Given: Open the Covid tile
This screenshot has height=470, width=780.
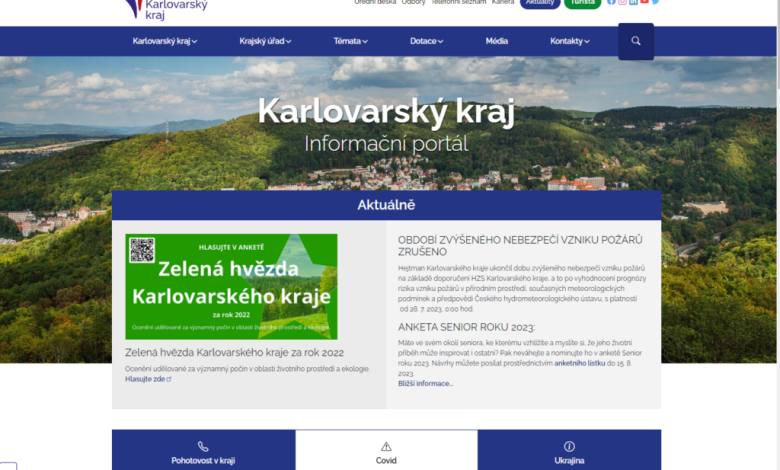Looking at the screenshot, I should pos(387,450).
